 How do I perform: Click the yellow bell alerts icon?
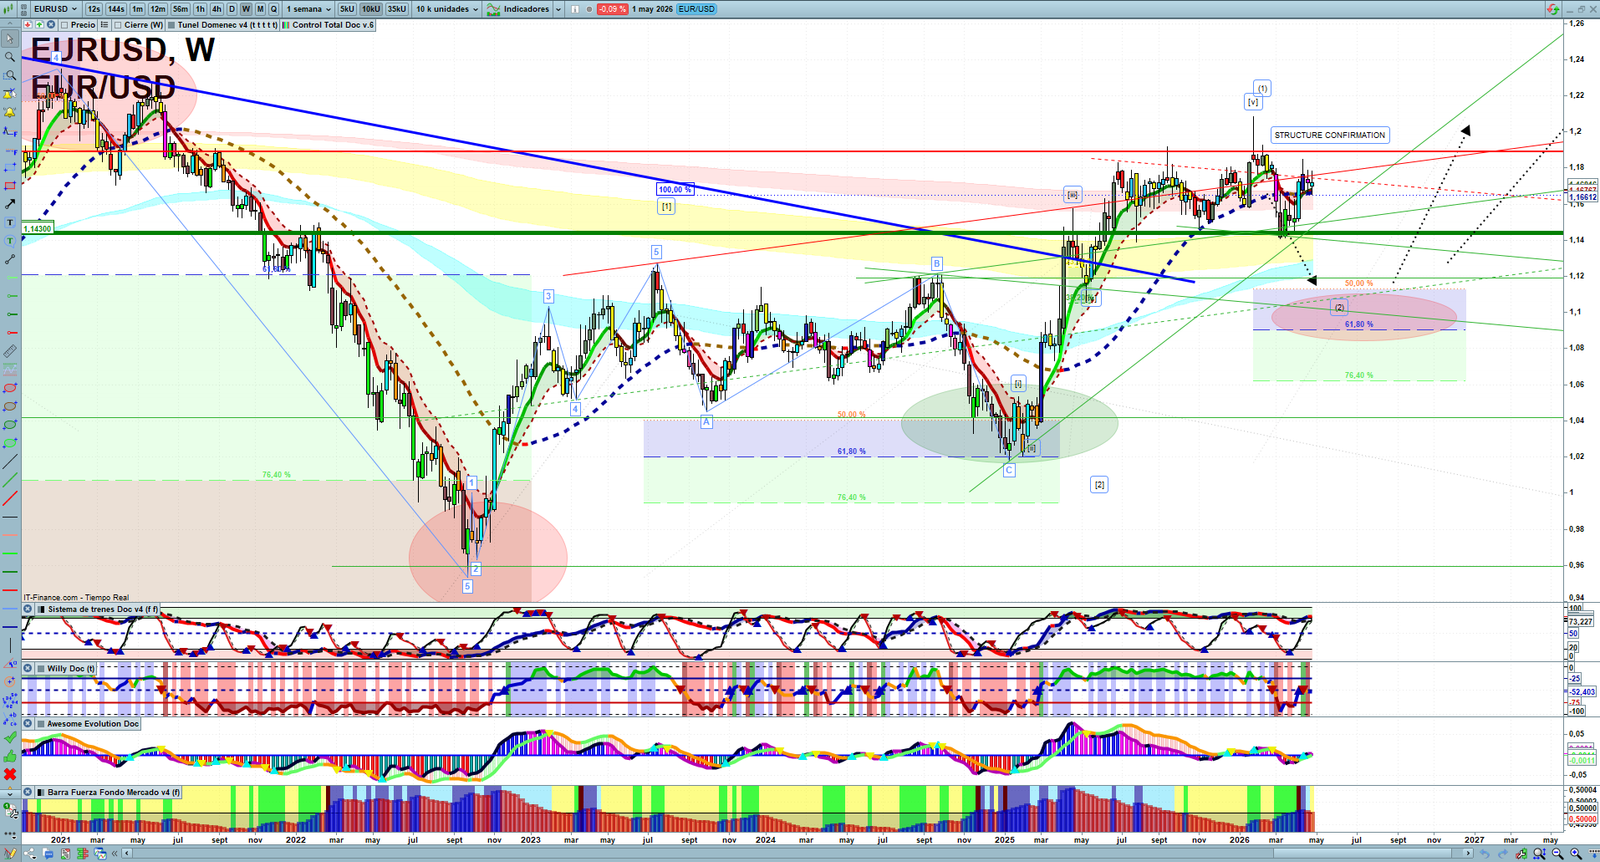pos(9,112)
